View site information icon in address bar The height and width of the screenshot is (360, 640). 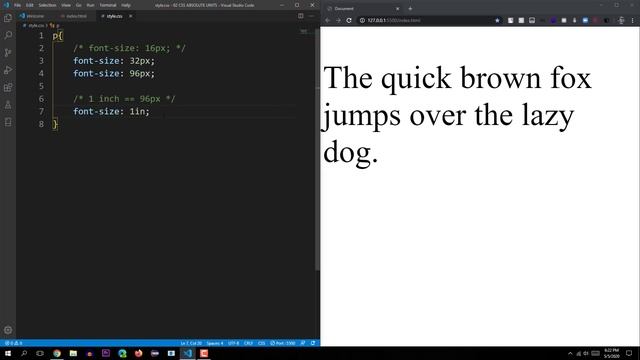(362, 20)
